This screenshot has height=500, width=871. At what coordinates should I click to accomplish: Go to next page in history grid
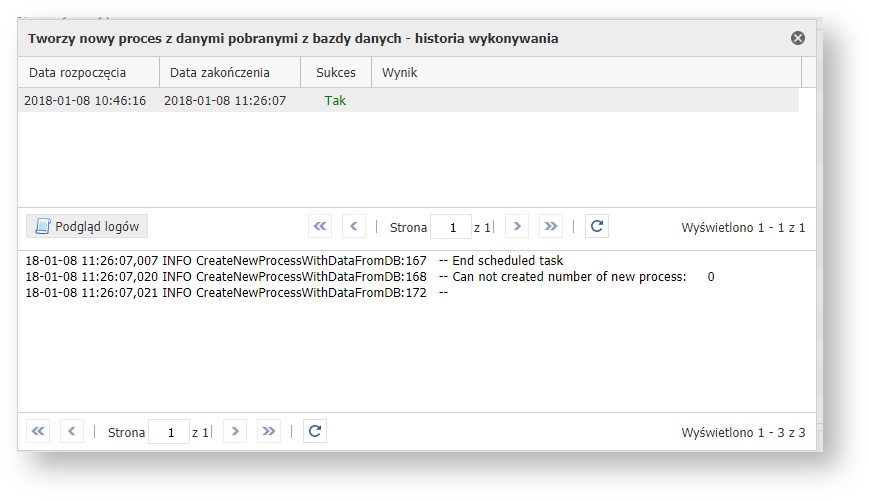point(517,226)
